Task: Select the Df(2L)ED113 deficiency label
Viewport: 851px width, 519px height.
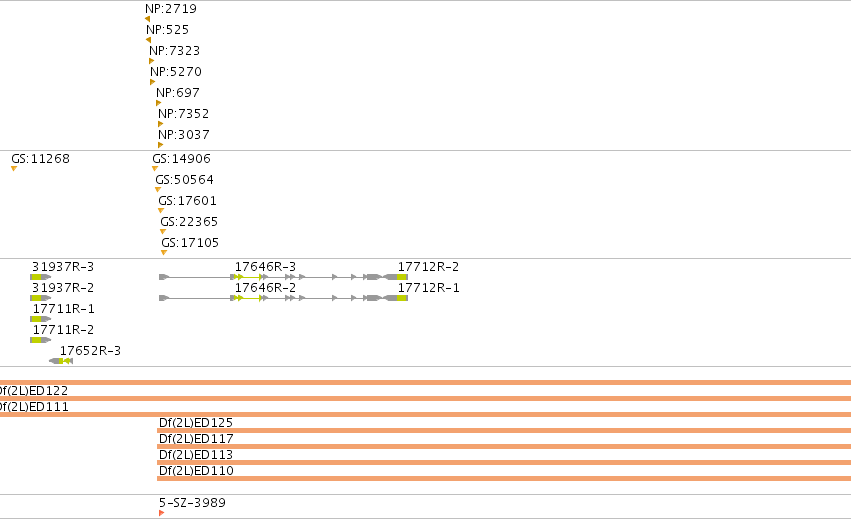Action: (x=196, y=455)
